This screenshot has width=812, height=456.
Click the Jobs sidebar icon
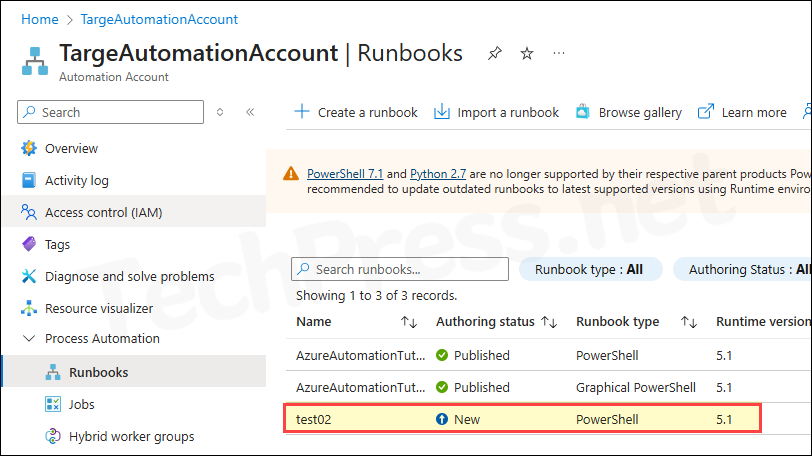53,404
